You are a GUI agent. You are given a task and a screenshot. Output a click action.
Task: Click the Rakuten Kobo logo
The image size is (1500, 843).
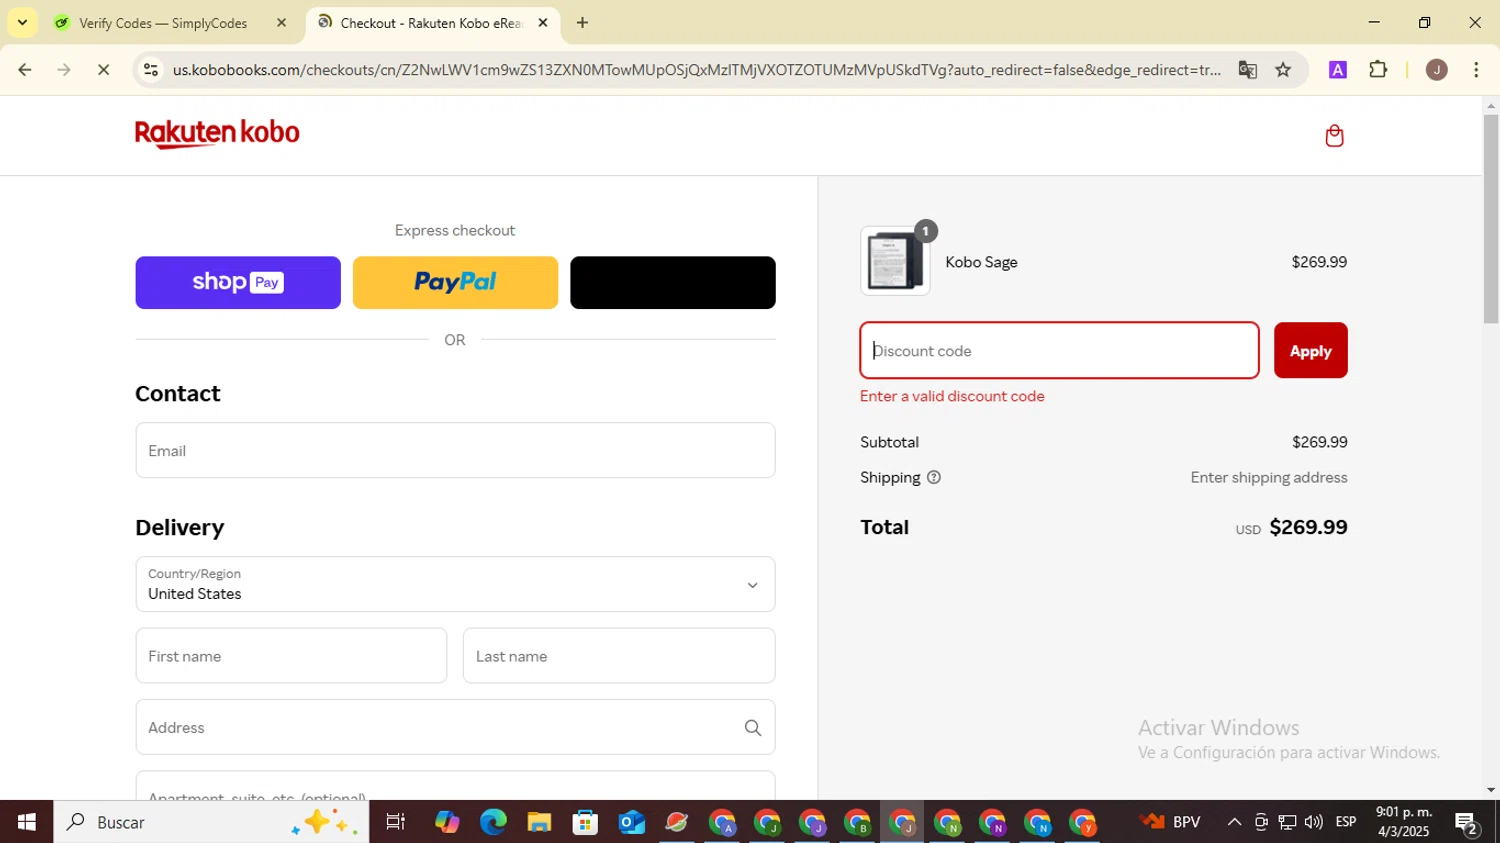217,134
